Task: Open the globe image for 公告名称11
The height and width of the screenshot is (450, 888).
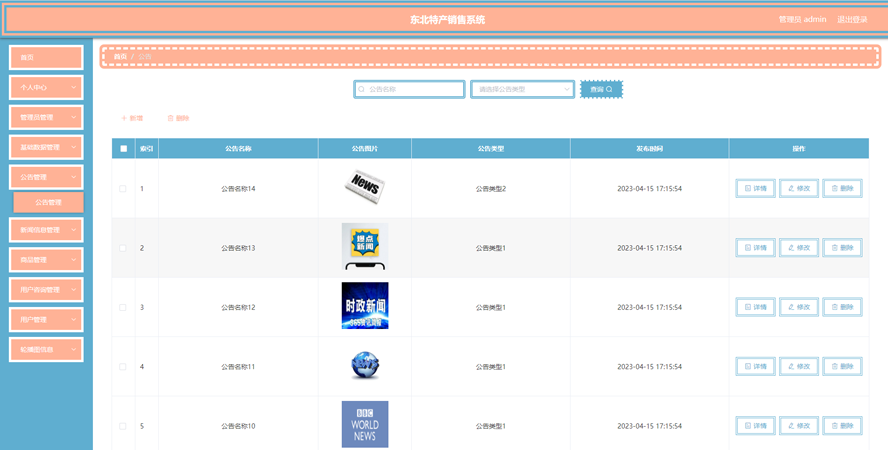Action: pyautogui.click(x=365, y=366)
